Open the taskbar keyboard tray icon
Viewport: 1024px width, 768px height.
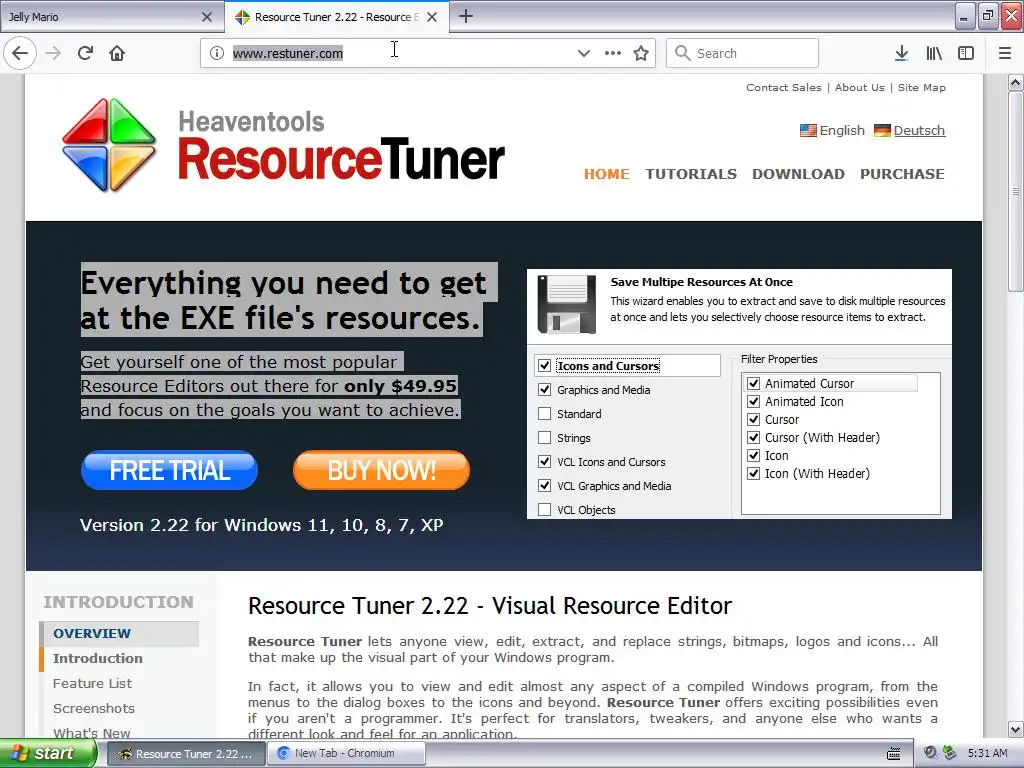tap(894, 753)
